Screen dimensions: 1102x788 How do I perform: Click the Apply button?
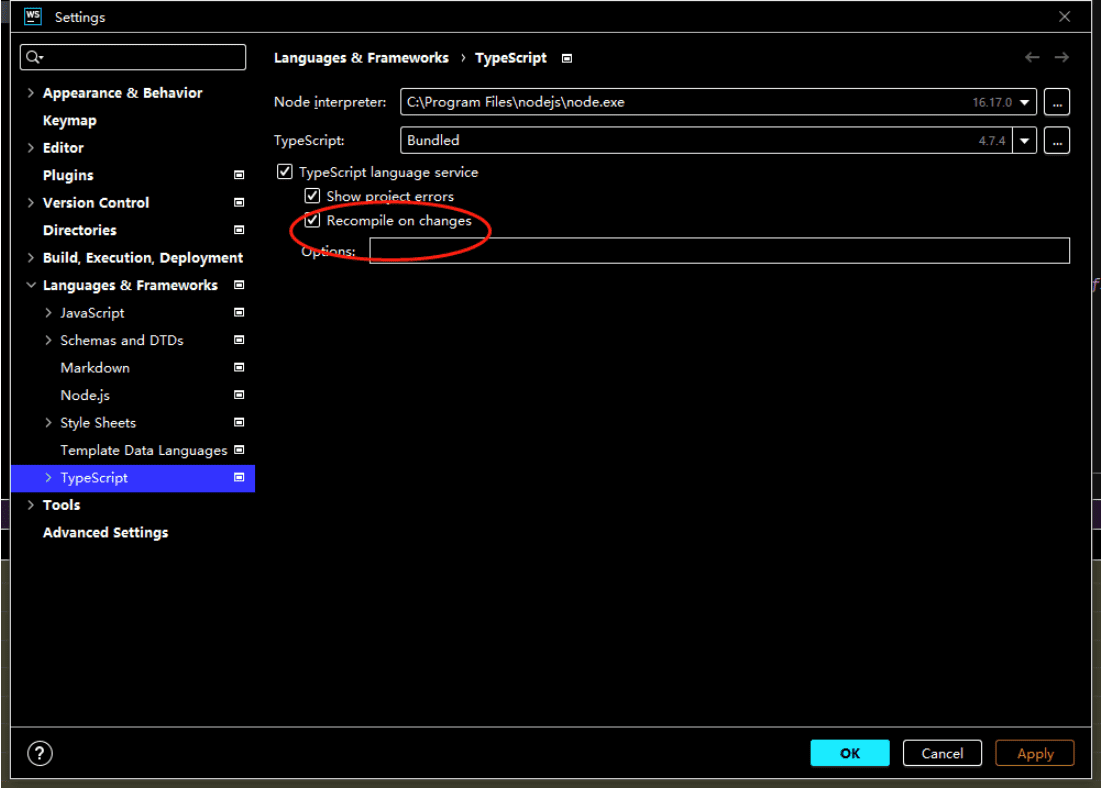pos(1035,753)
